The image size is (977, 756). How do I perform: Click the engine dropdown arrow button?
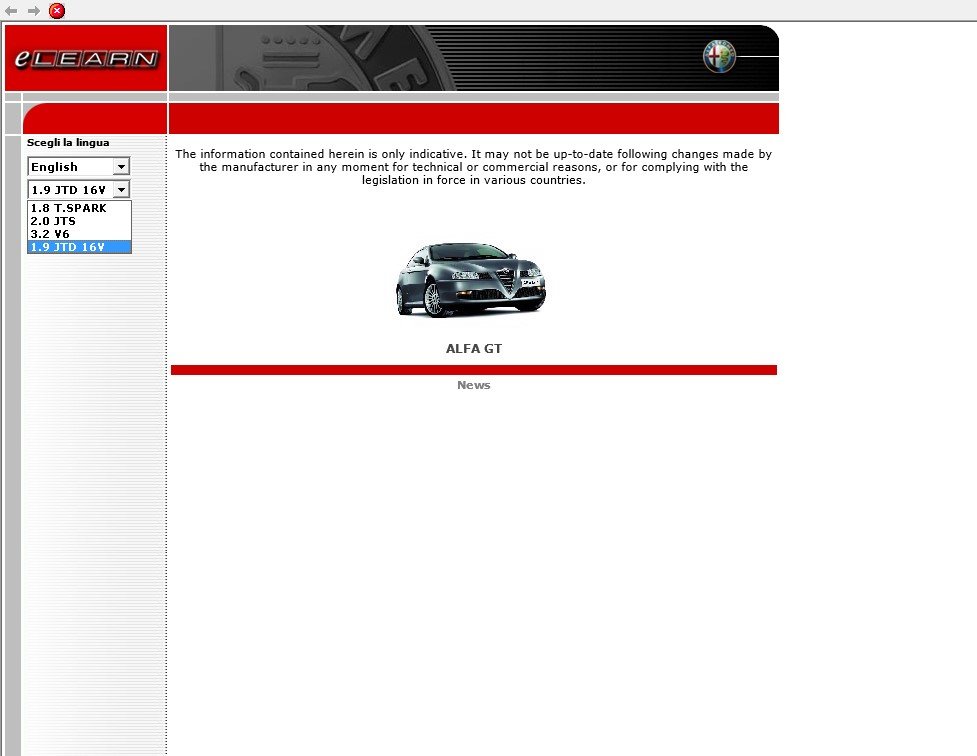point(122,189)
